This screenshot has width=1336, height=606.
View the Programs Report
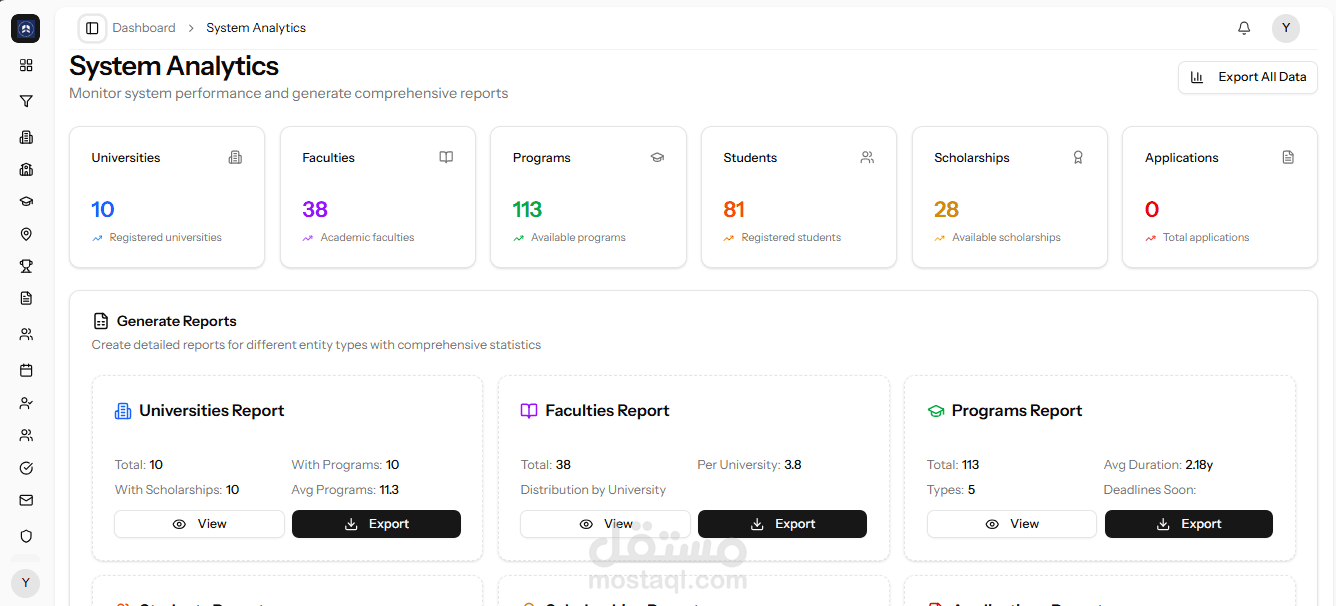1011,524
